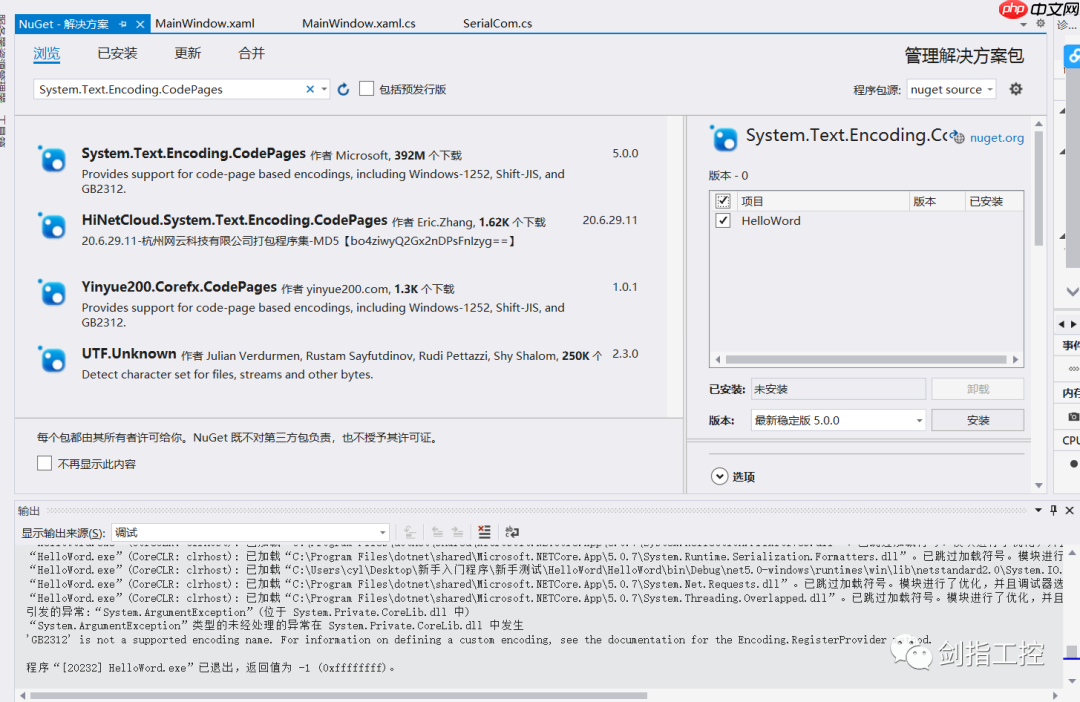Image resolution: width=1080 pixels, height=702 pixels.
Task: Open the search history dropdown arrow
Action: 324,89
